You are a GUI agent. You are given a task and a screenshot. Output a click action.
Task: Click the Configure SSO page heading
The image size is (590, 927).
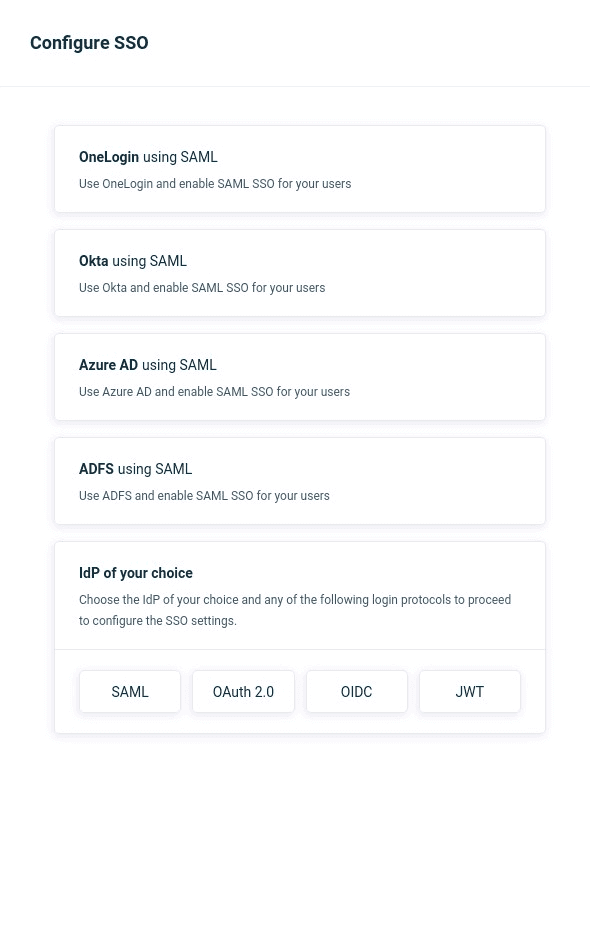click(x=89, y=43)
